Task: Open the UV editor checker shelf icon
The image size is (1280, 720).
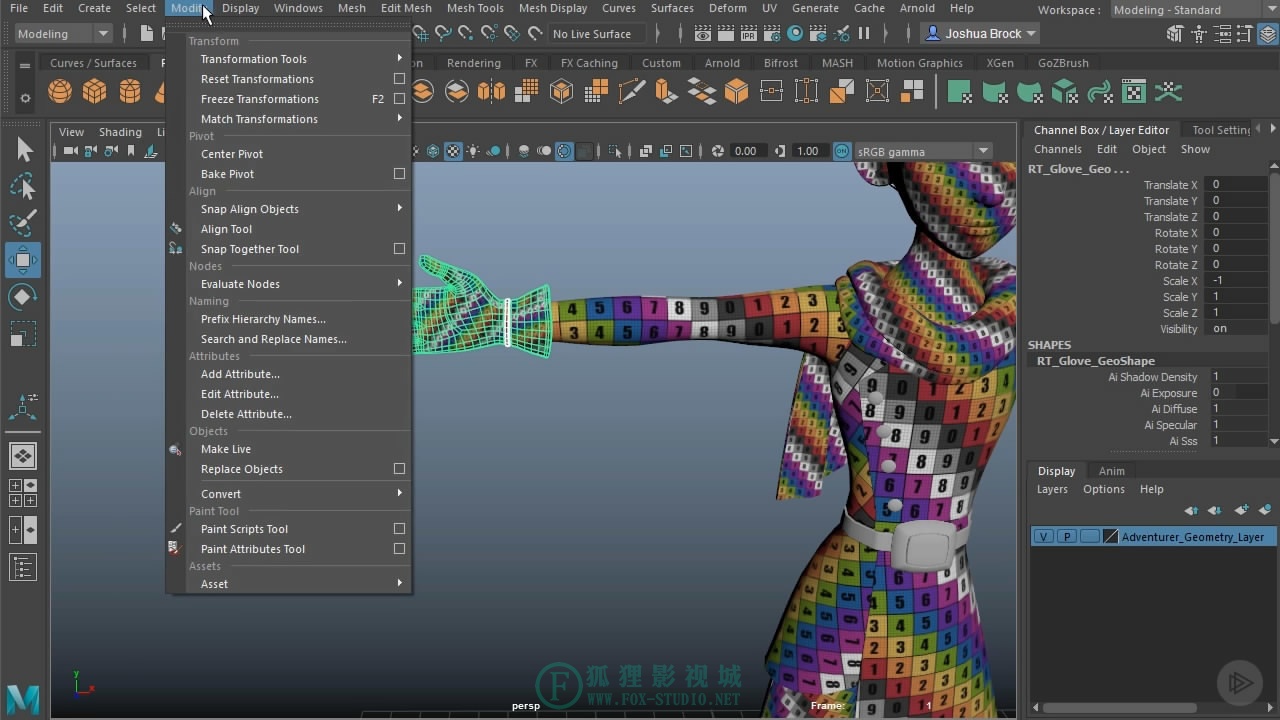Action: (x=1134, y=92)
